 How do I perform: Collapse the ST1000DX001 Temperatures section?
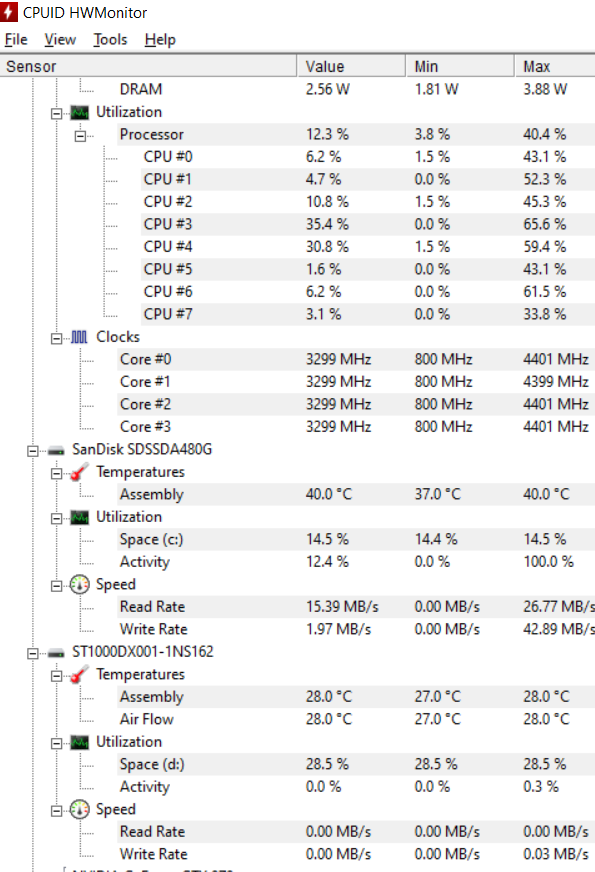tap(57, 676)
